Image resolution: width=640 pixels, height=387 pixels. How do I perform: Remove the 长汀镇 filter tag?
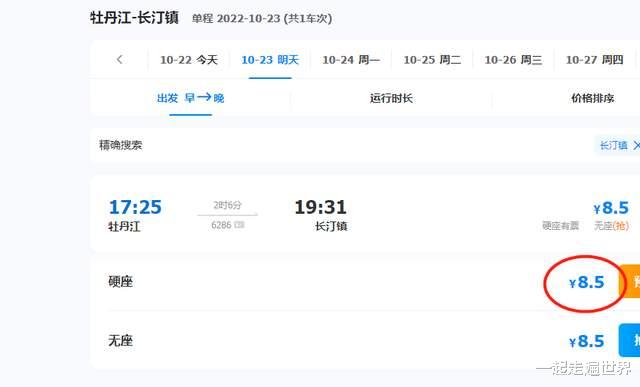point(636,145)
